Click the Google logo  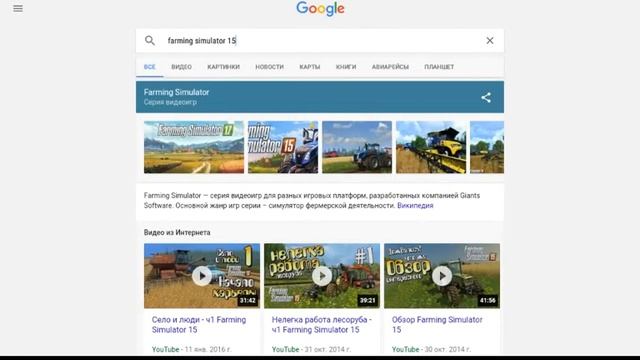click(x=320, y=9)
